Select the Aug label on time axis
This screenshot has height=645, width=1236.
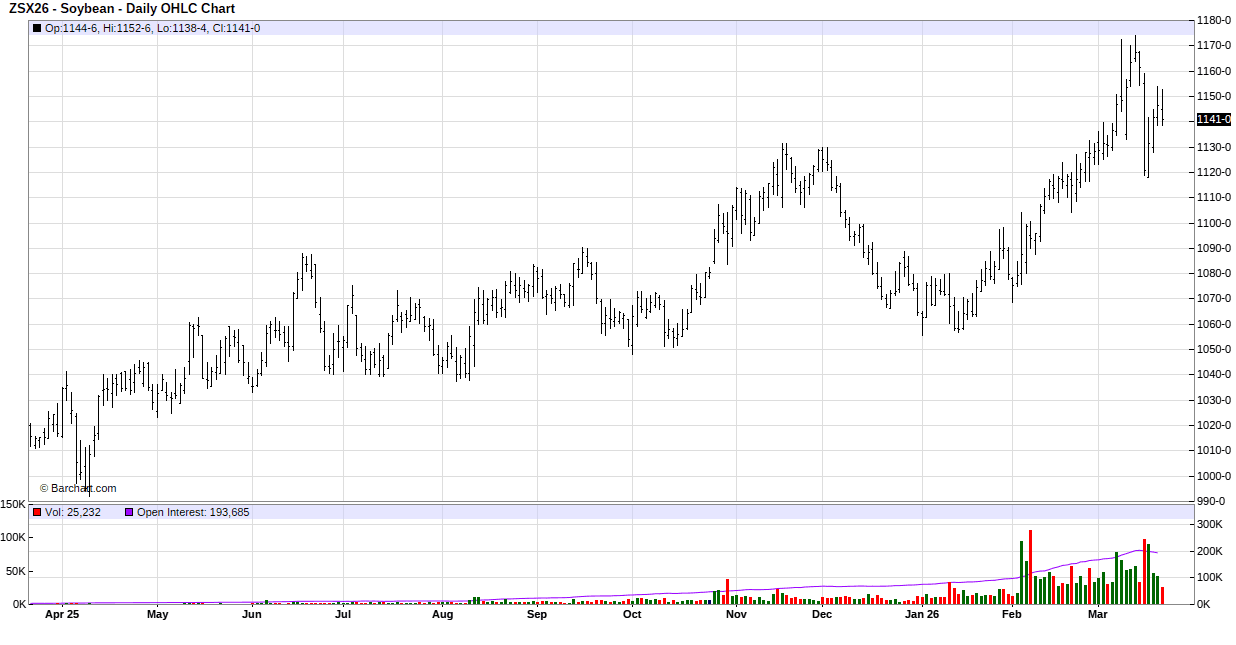pos(443,615)
